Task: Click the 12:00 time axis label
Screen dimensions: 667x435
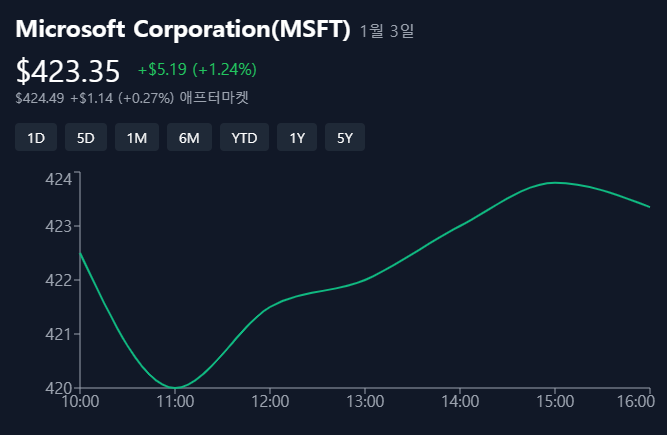Action: point(270,401)
